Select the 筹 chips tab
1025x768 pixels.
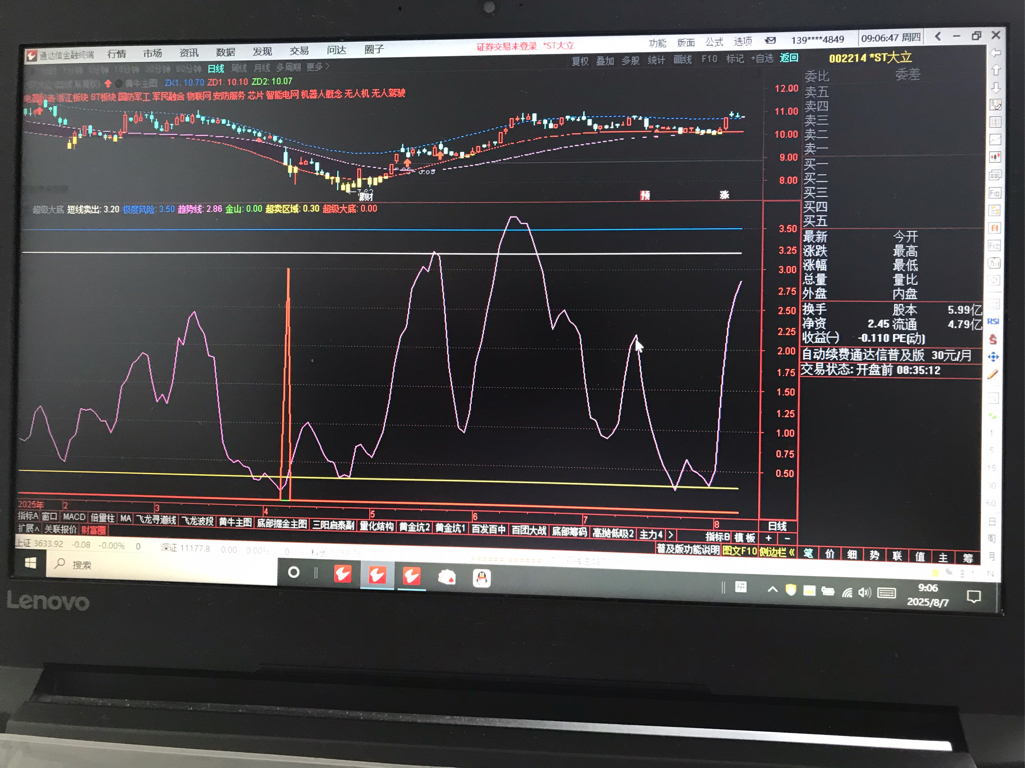pyautogui.click(x=968, y=558)
